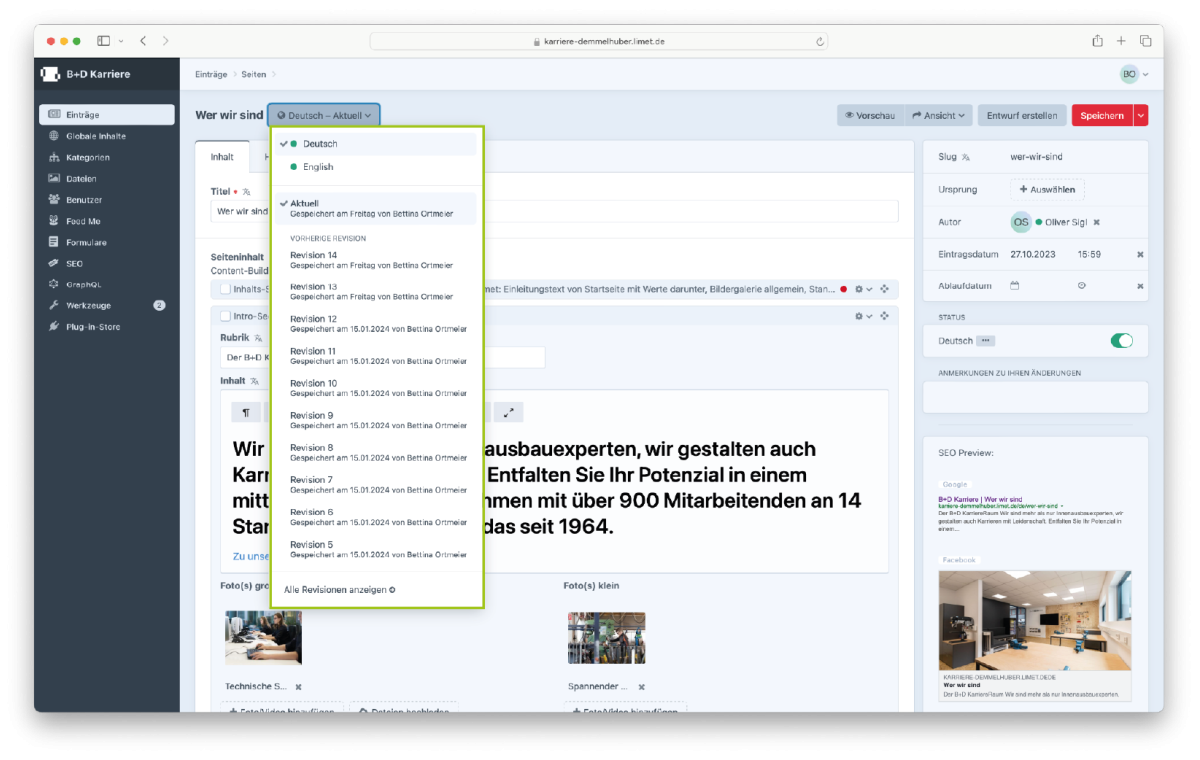Check the Intro block checkbox

(x=226, y=316)
